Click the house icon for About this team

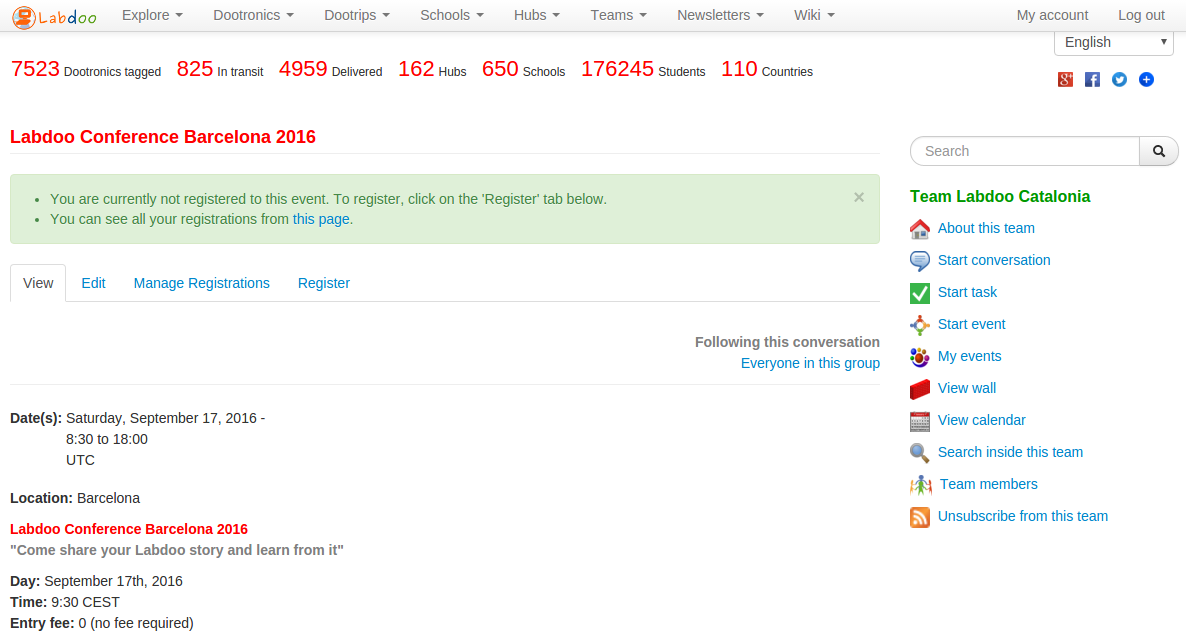tap(920, 228)
